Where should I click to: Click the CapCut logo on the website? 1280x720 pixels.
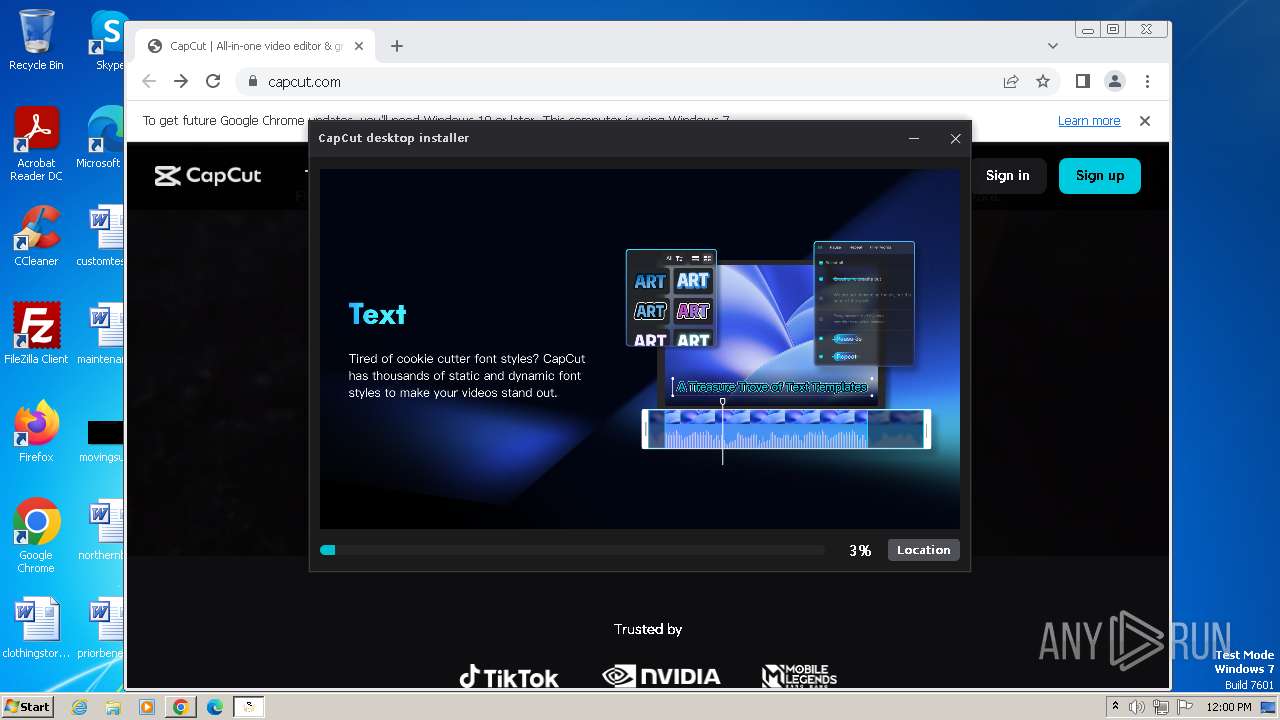coord(208,176)
